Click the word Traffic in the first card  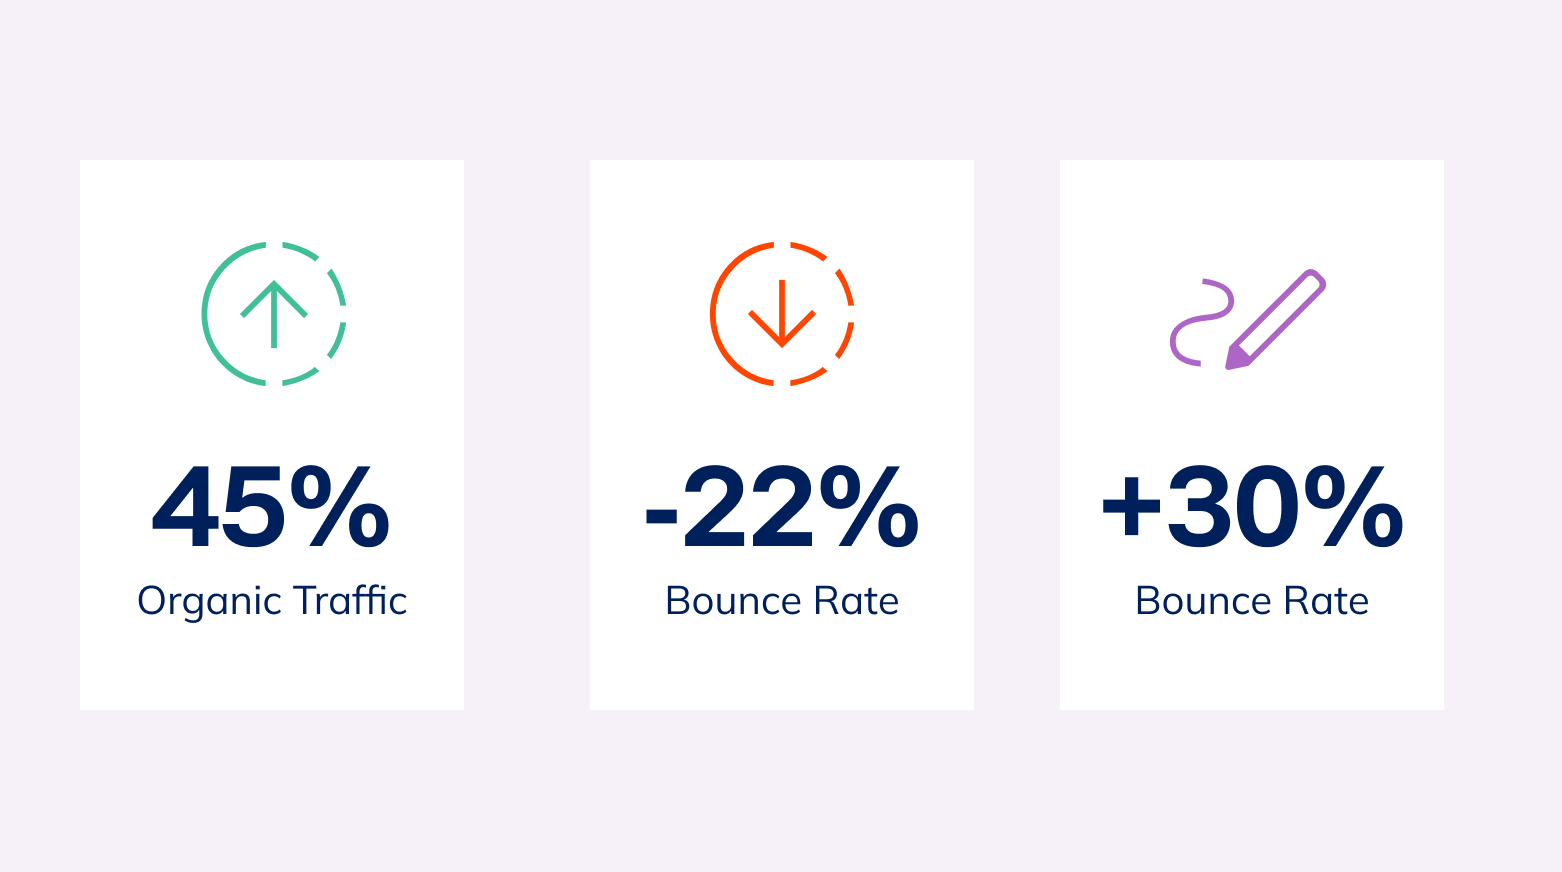tap(350, 601)
